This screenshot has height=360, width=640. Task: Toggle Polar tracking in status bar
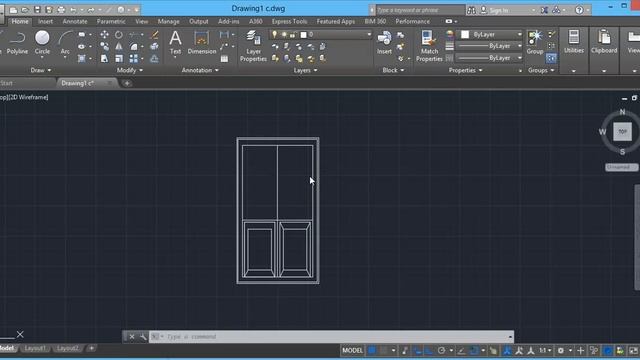point(441,350)
